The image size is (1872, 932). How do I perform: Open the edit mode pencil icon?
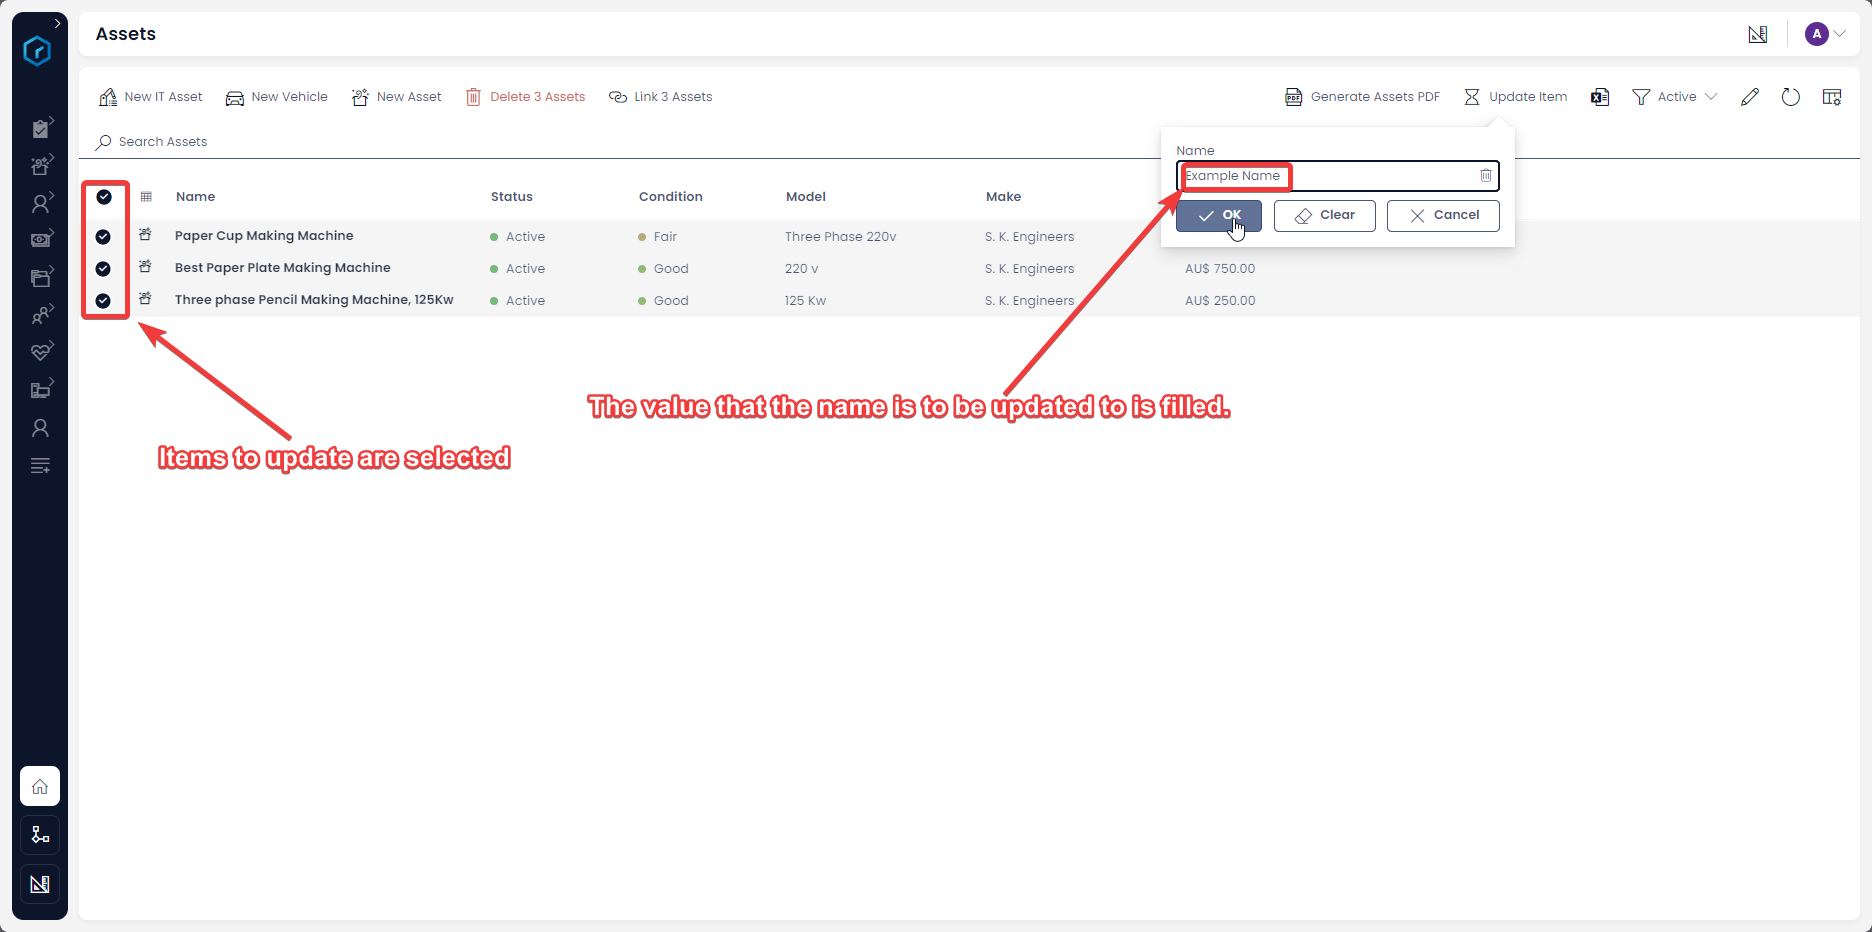(1751, 96)
